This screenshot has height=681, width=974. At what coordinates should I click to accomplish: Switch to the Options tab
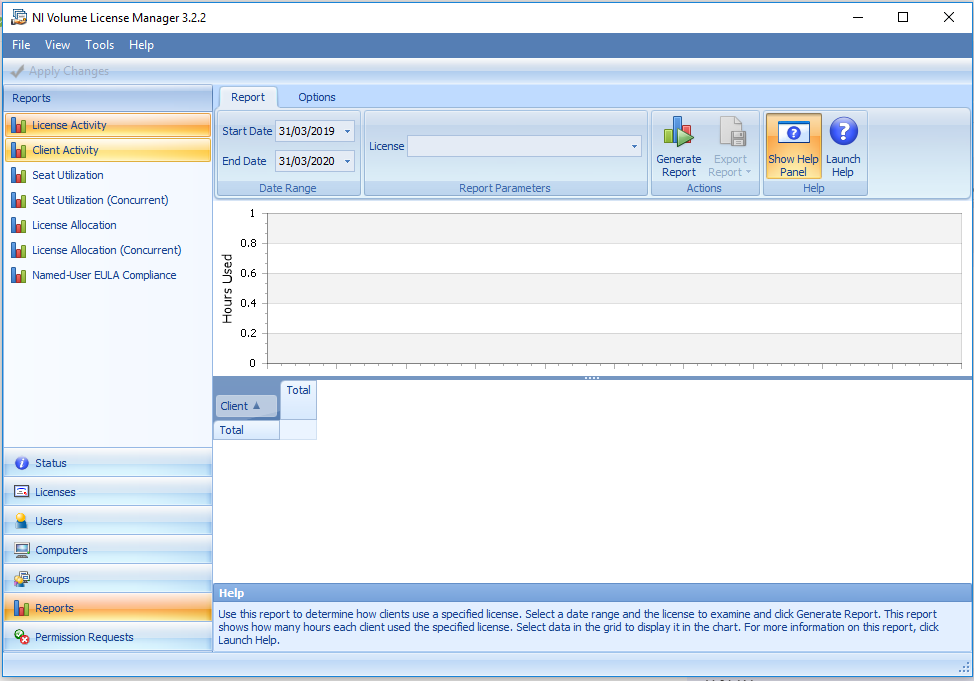click(x=316, y=97)
